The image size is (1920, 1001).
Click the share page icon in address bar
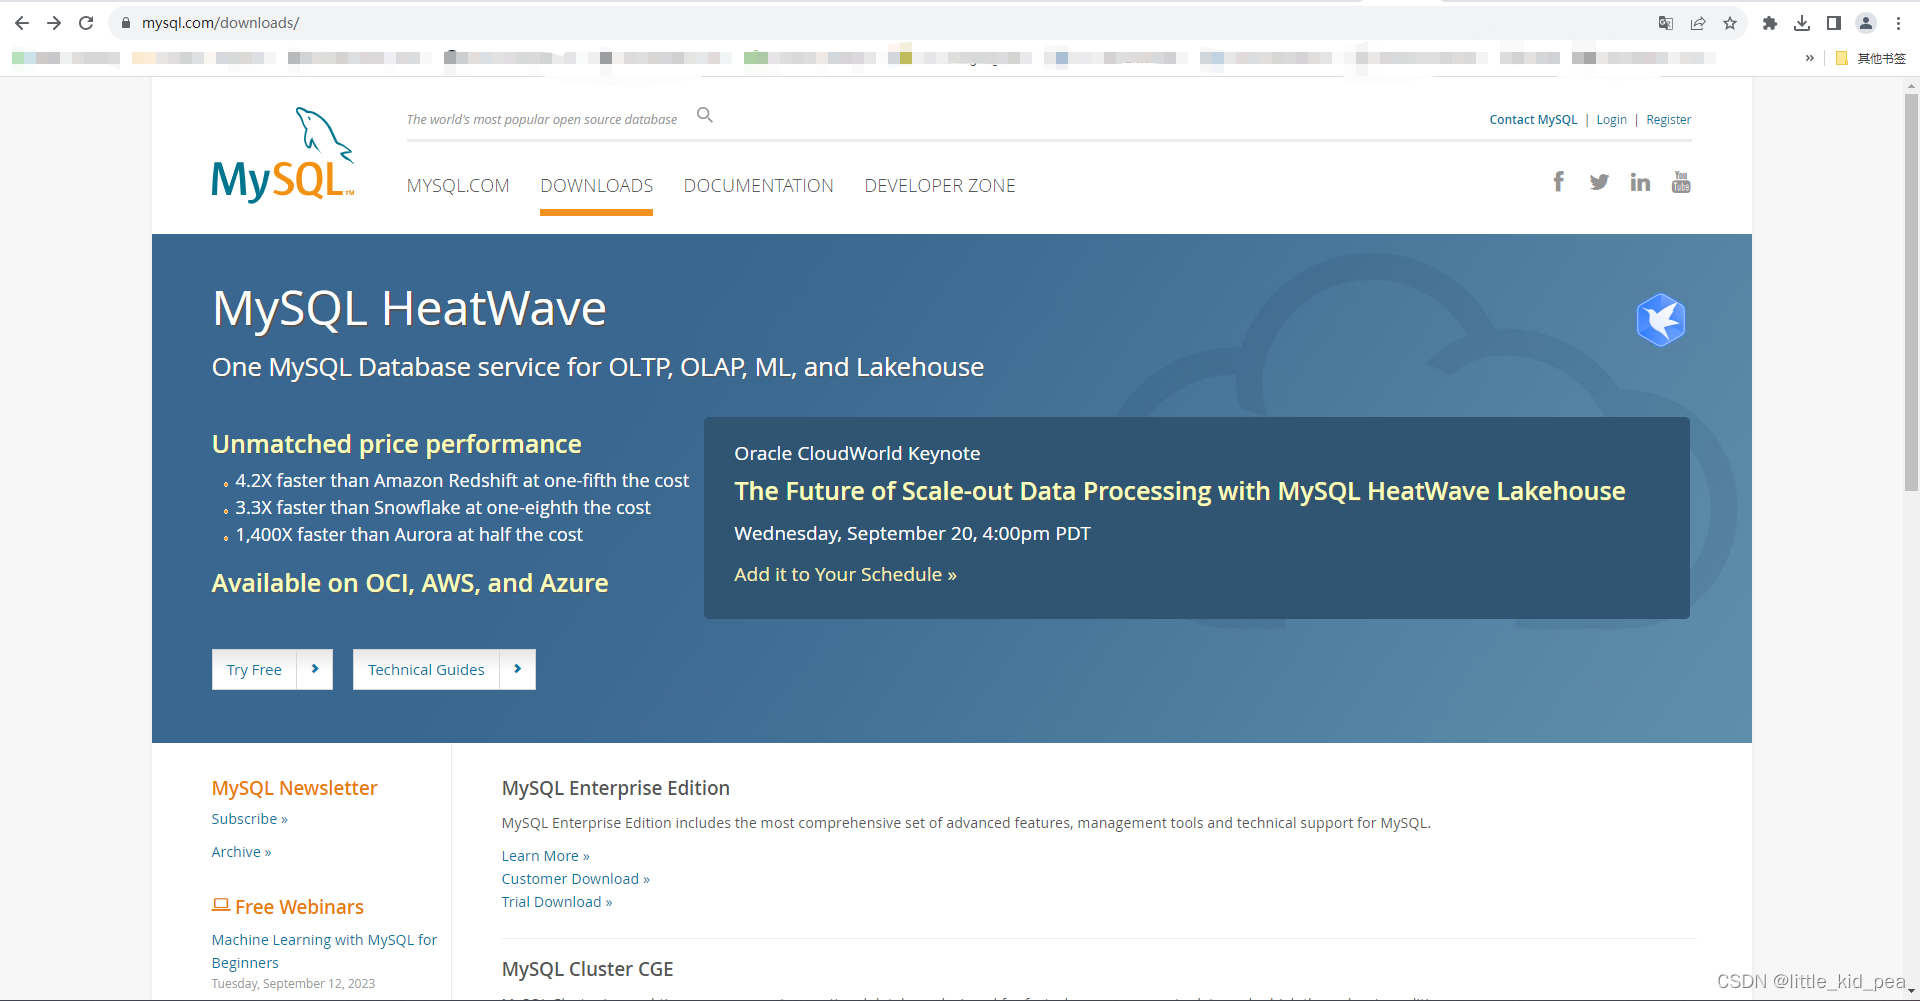click(1698, 23)
